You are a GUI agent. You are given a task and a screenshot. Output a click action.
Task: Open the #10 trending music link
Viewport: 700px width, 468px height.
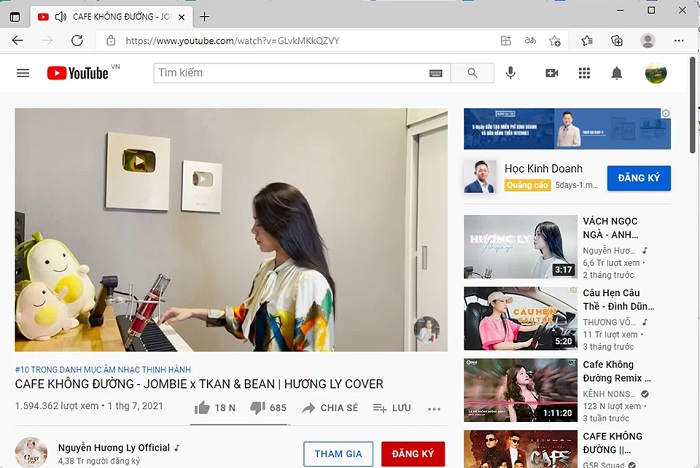click(x=103, y=370)
